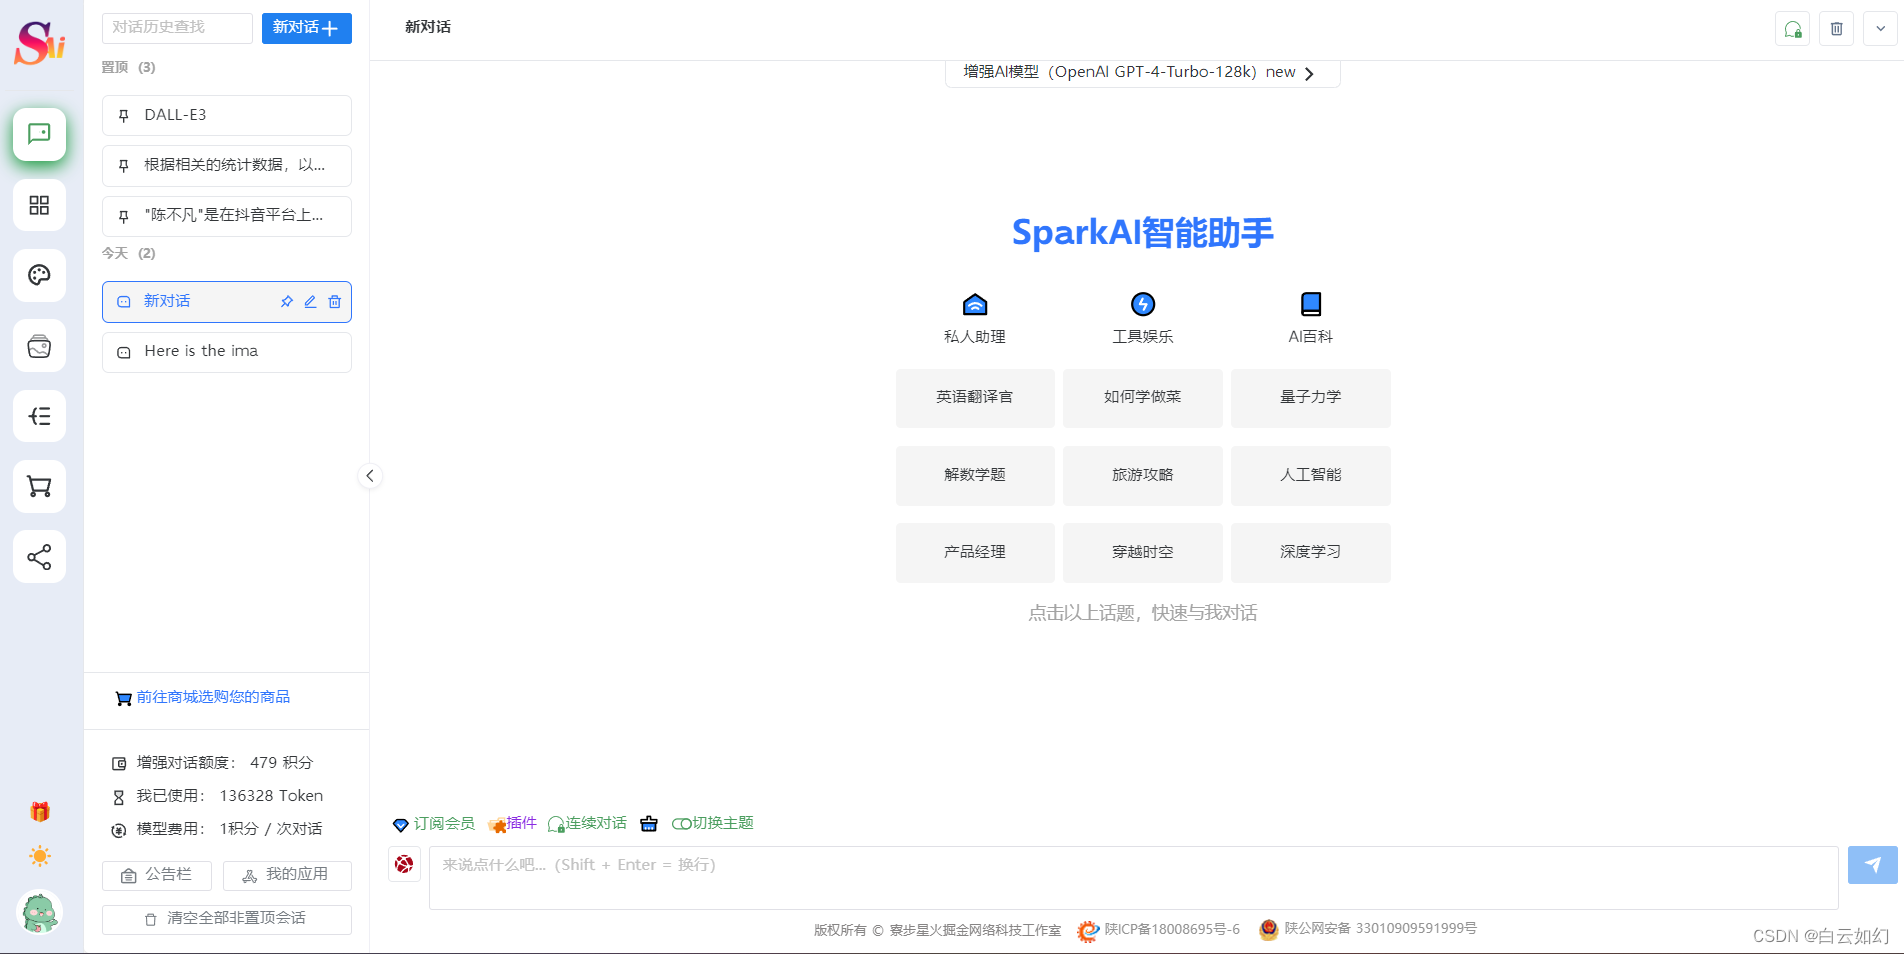Collapse the conversation sidebar panel
This screenshot has height=954, width=1904.
click(370, 476)
